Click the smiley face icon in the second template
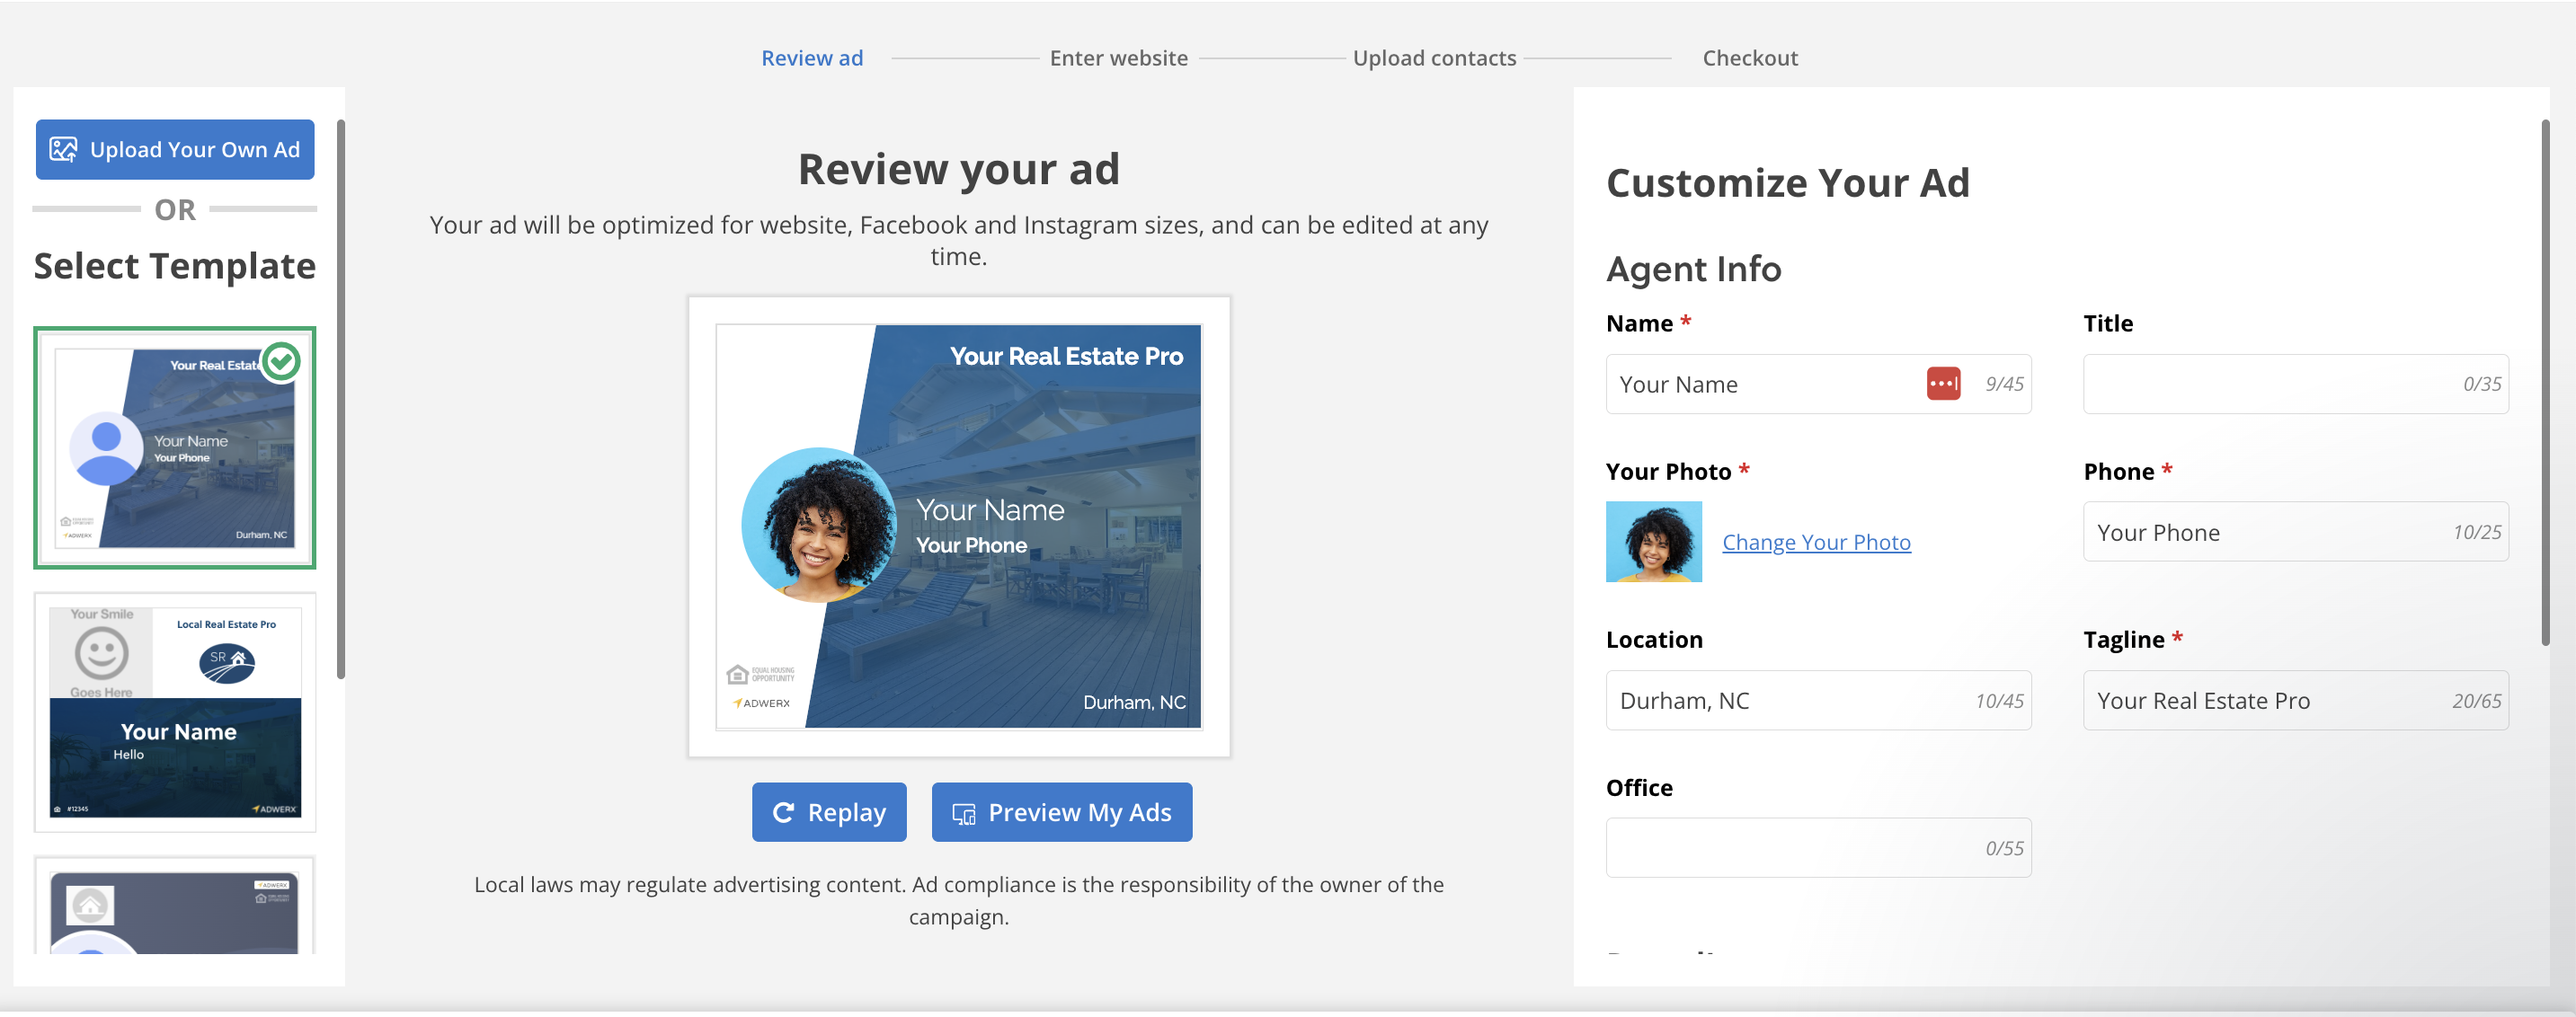This screenshot has height=1017, width=2576. 101,653
